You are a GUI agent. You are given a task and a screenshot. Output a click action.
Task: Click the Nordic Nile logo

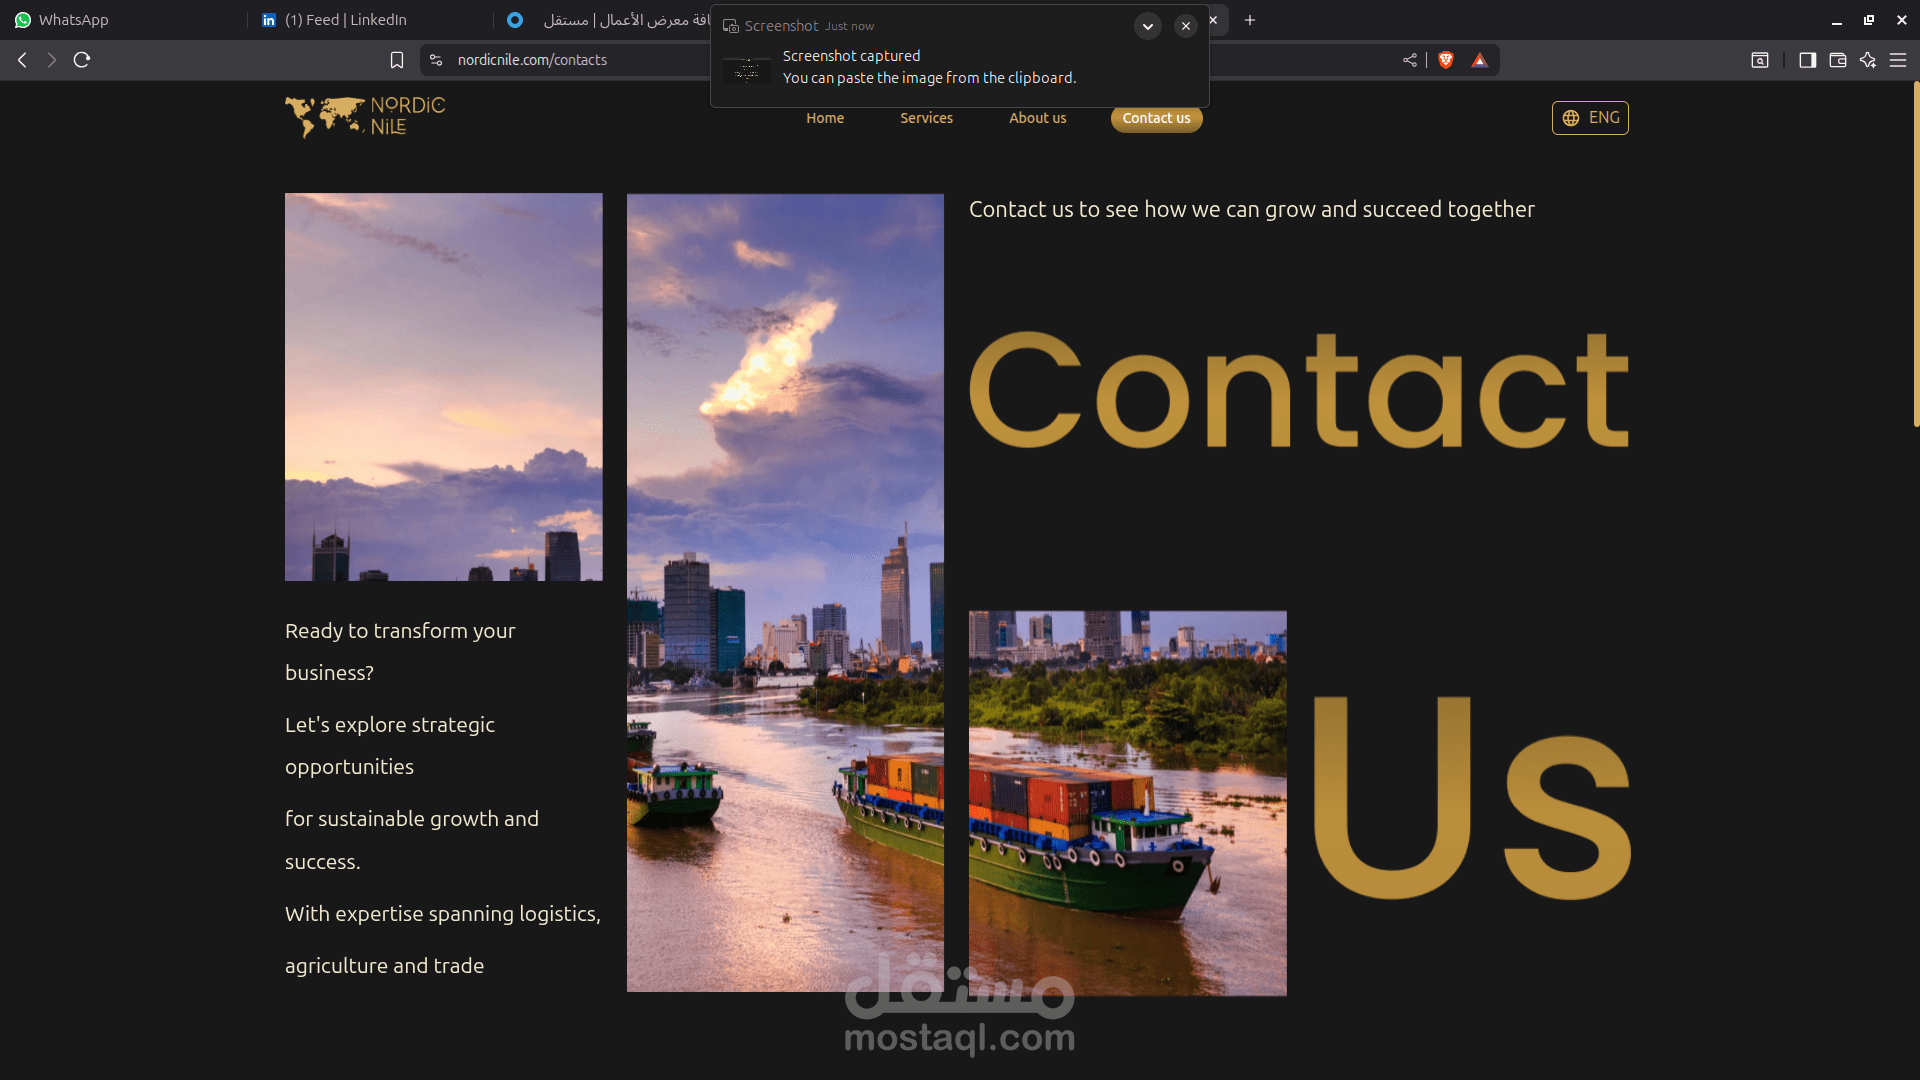click(365, 118)
